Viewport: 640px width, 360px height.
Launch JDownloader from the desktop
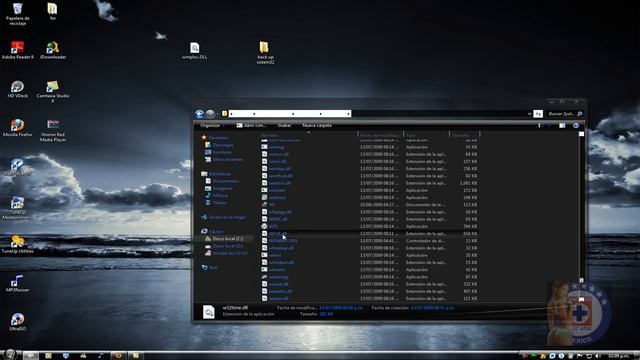[53, 51]
